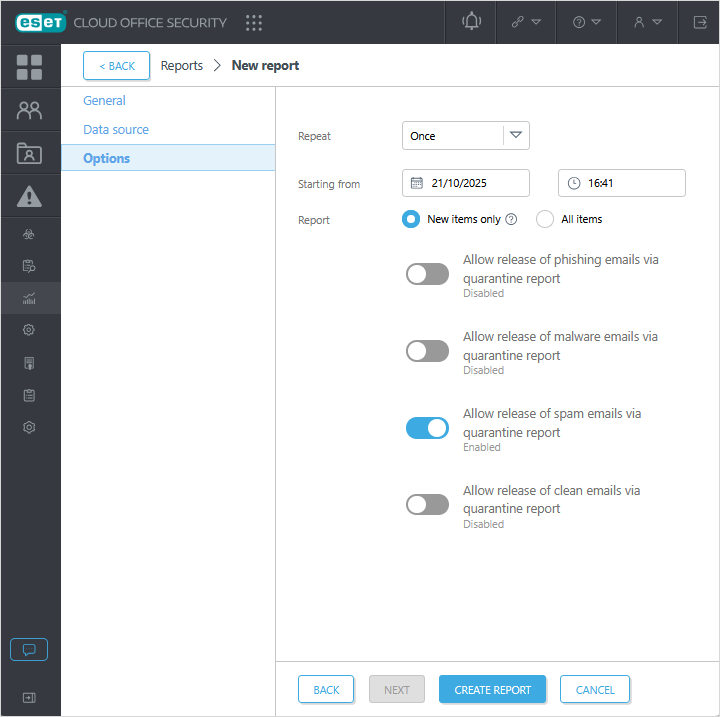Select the All items radio button

545,219
